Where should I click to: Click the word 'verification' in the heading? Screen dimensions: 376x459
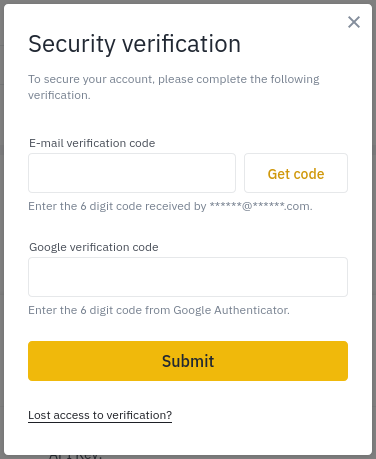coord(181,44)
